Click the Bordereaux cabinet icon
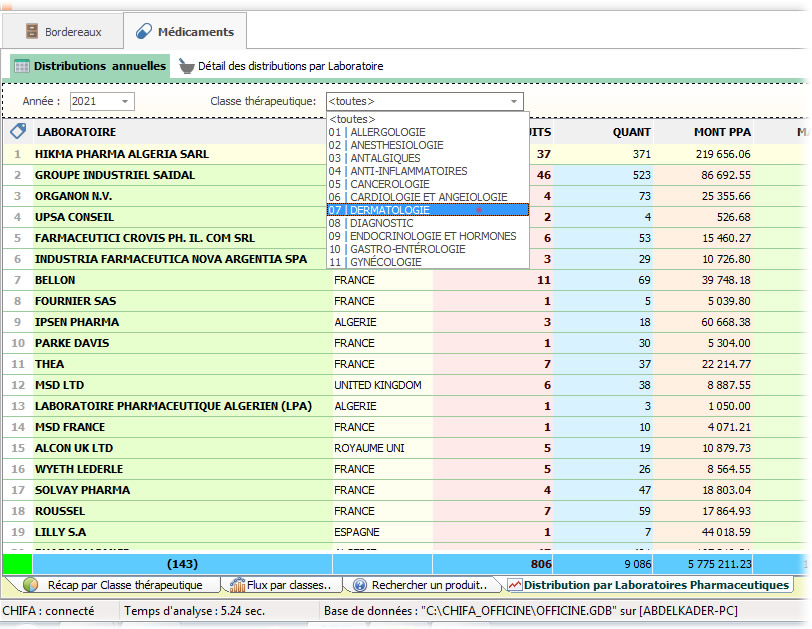812x629 pixels. pyautogui.click(x=31, y=32)
